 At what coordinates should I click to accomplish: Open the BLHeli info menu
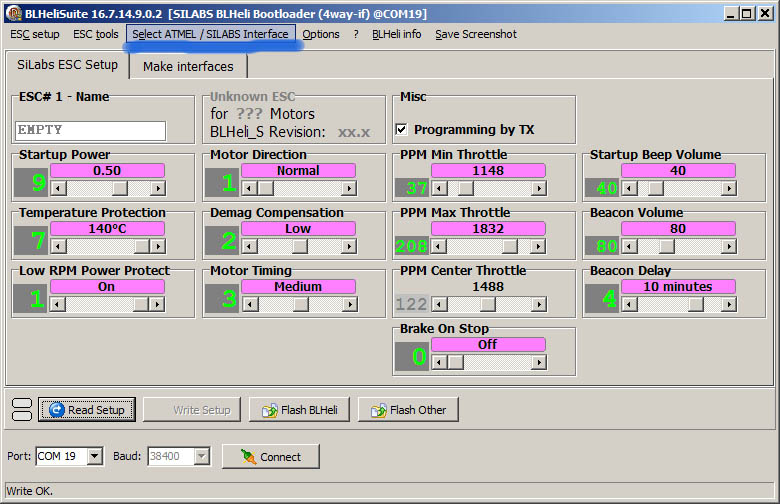[396, 34]
